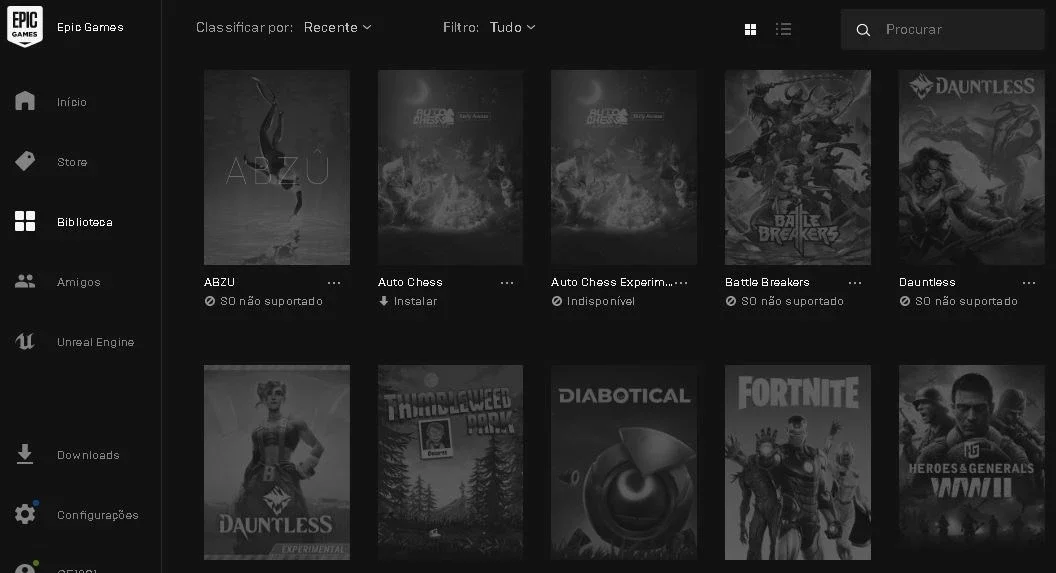Click ABZU unsupported OS icon
The image size is (1056, 573).
[209, 301]
